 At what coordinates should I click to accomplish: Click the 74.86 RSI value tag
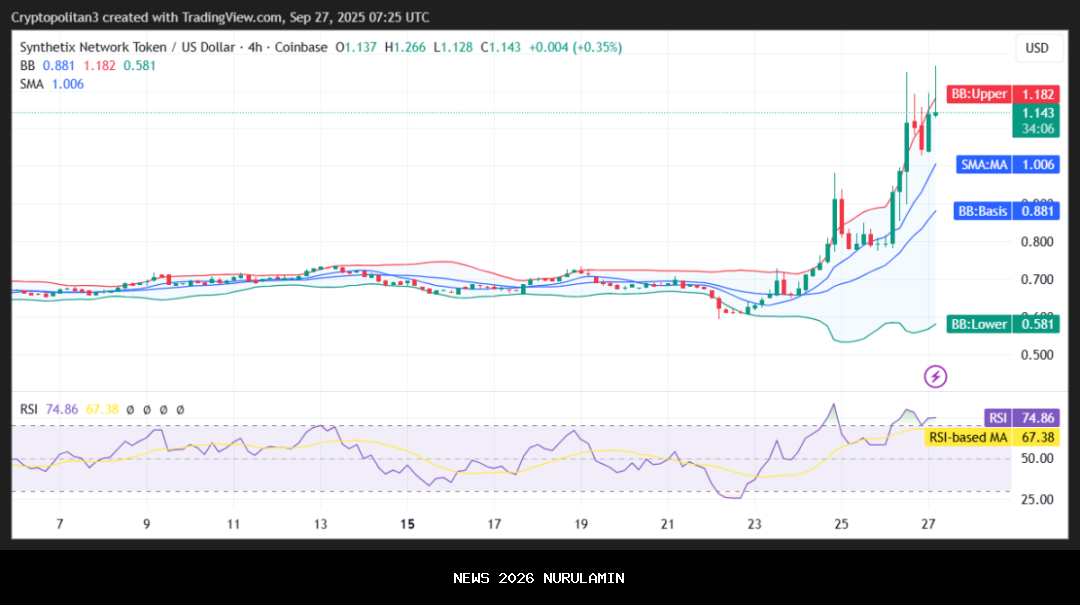[x=1037, y=418]
